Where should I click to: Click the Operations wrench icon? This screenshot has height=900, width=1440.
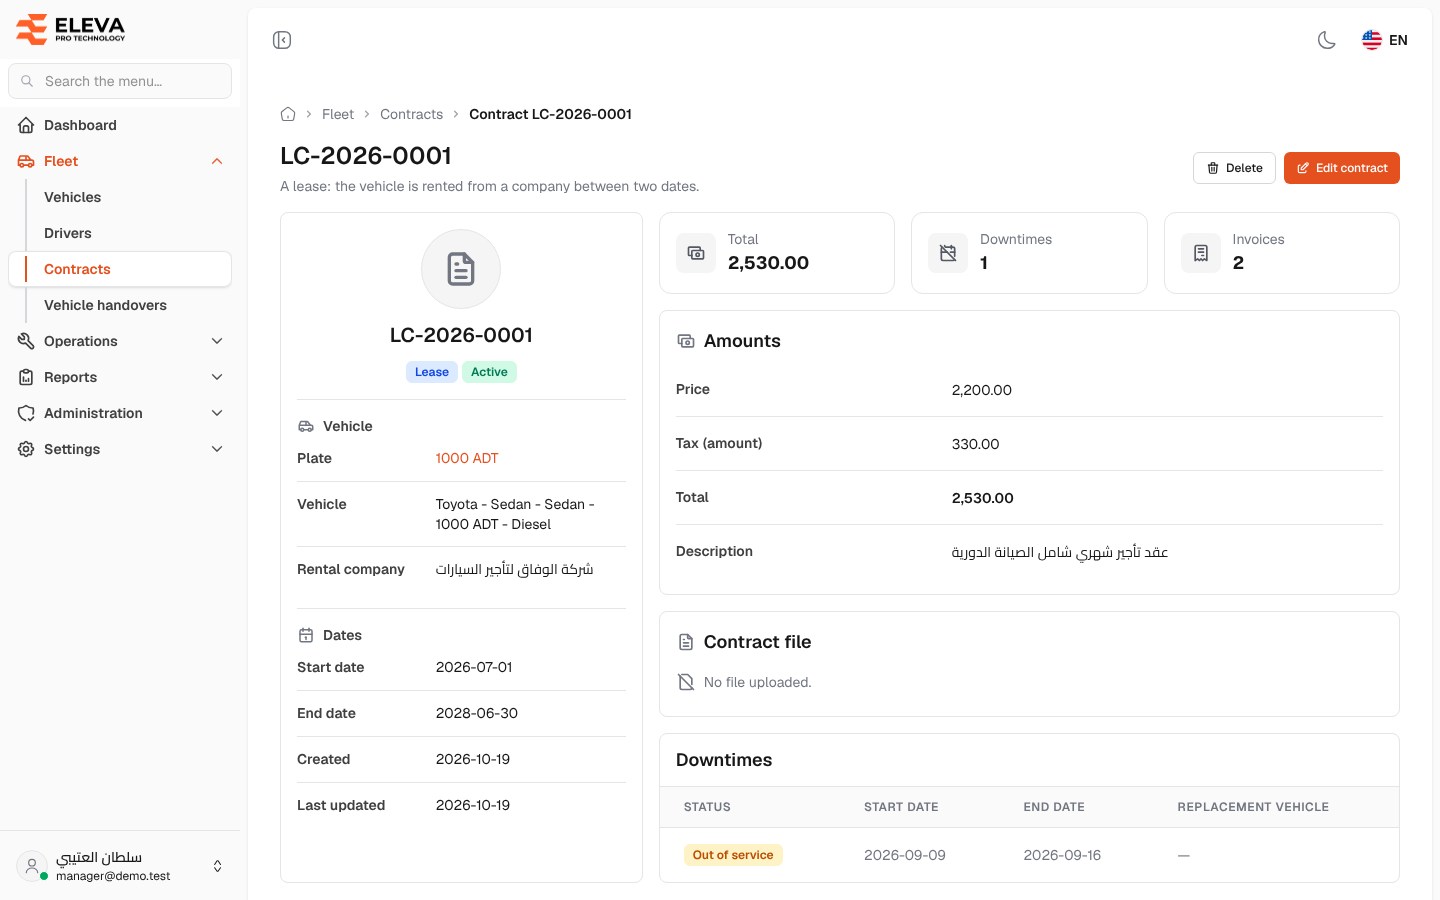[26, 341]
